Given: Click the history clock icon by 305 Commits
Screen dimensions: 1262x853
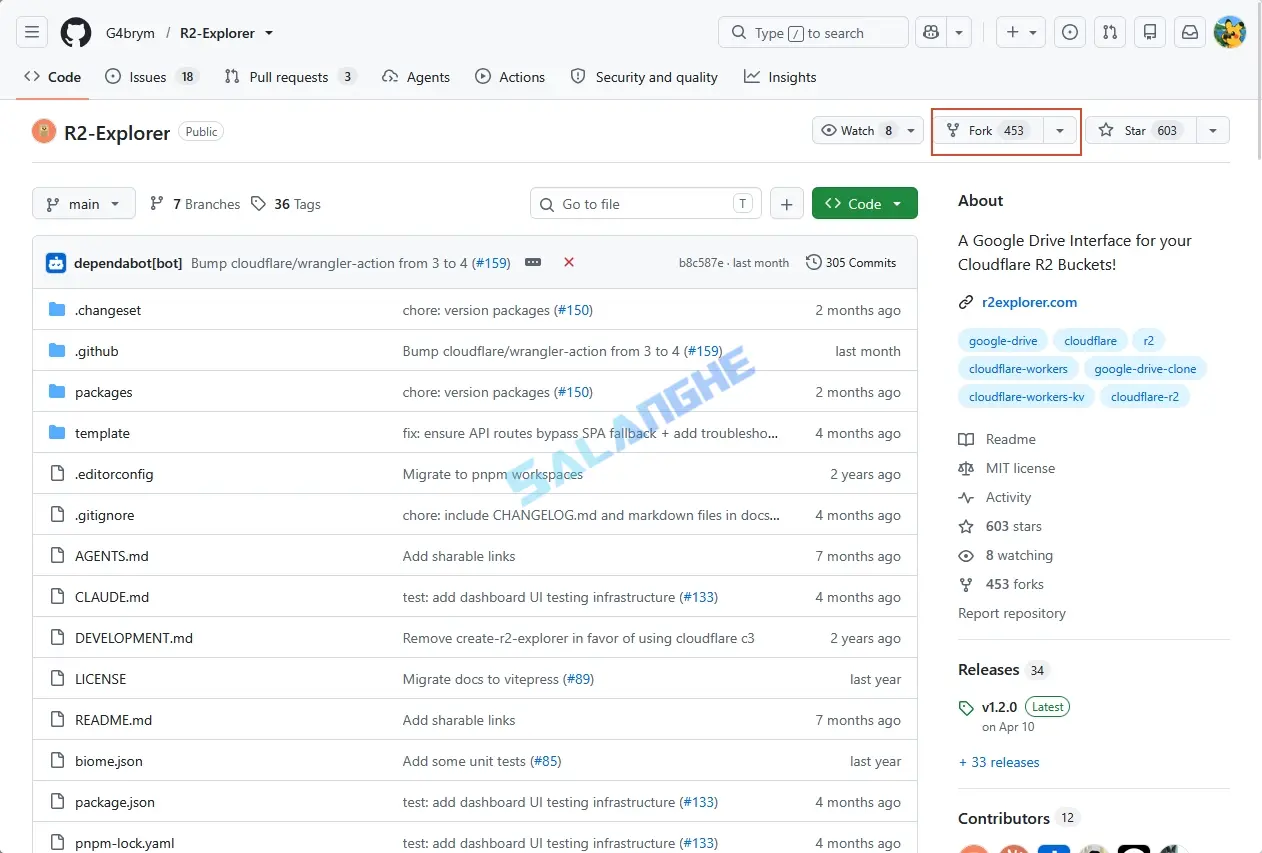Looking at the screenshot, I should coord(814,262).
